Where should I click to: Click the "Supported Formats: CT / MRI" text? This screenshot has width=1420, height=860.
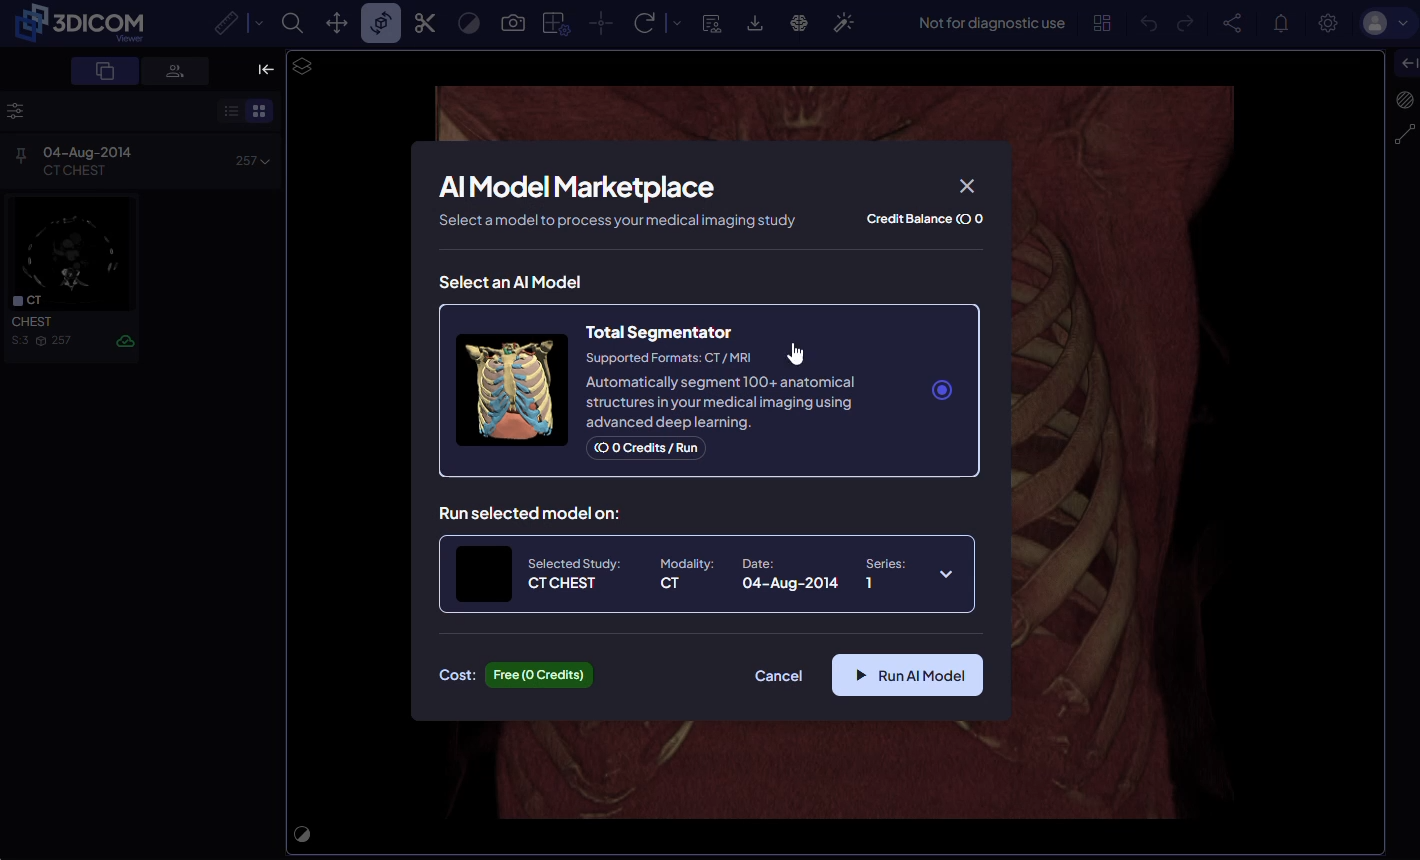(668, 358)
